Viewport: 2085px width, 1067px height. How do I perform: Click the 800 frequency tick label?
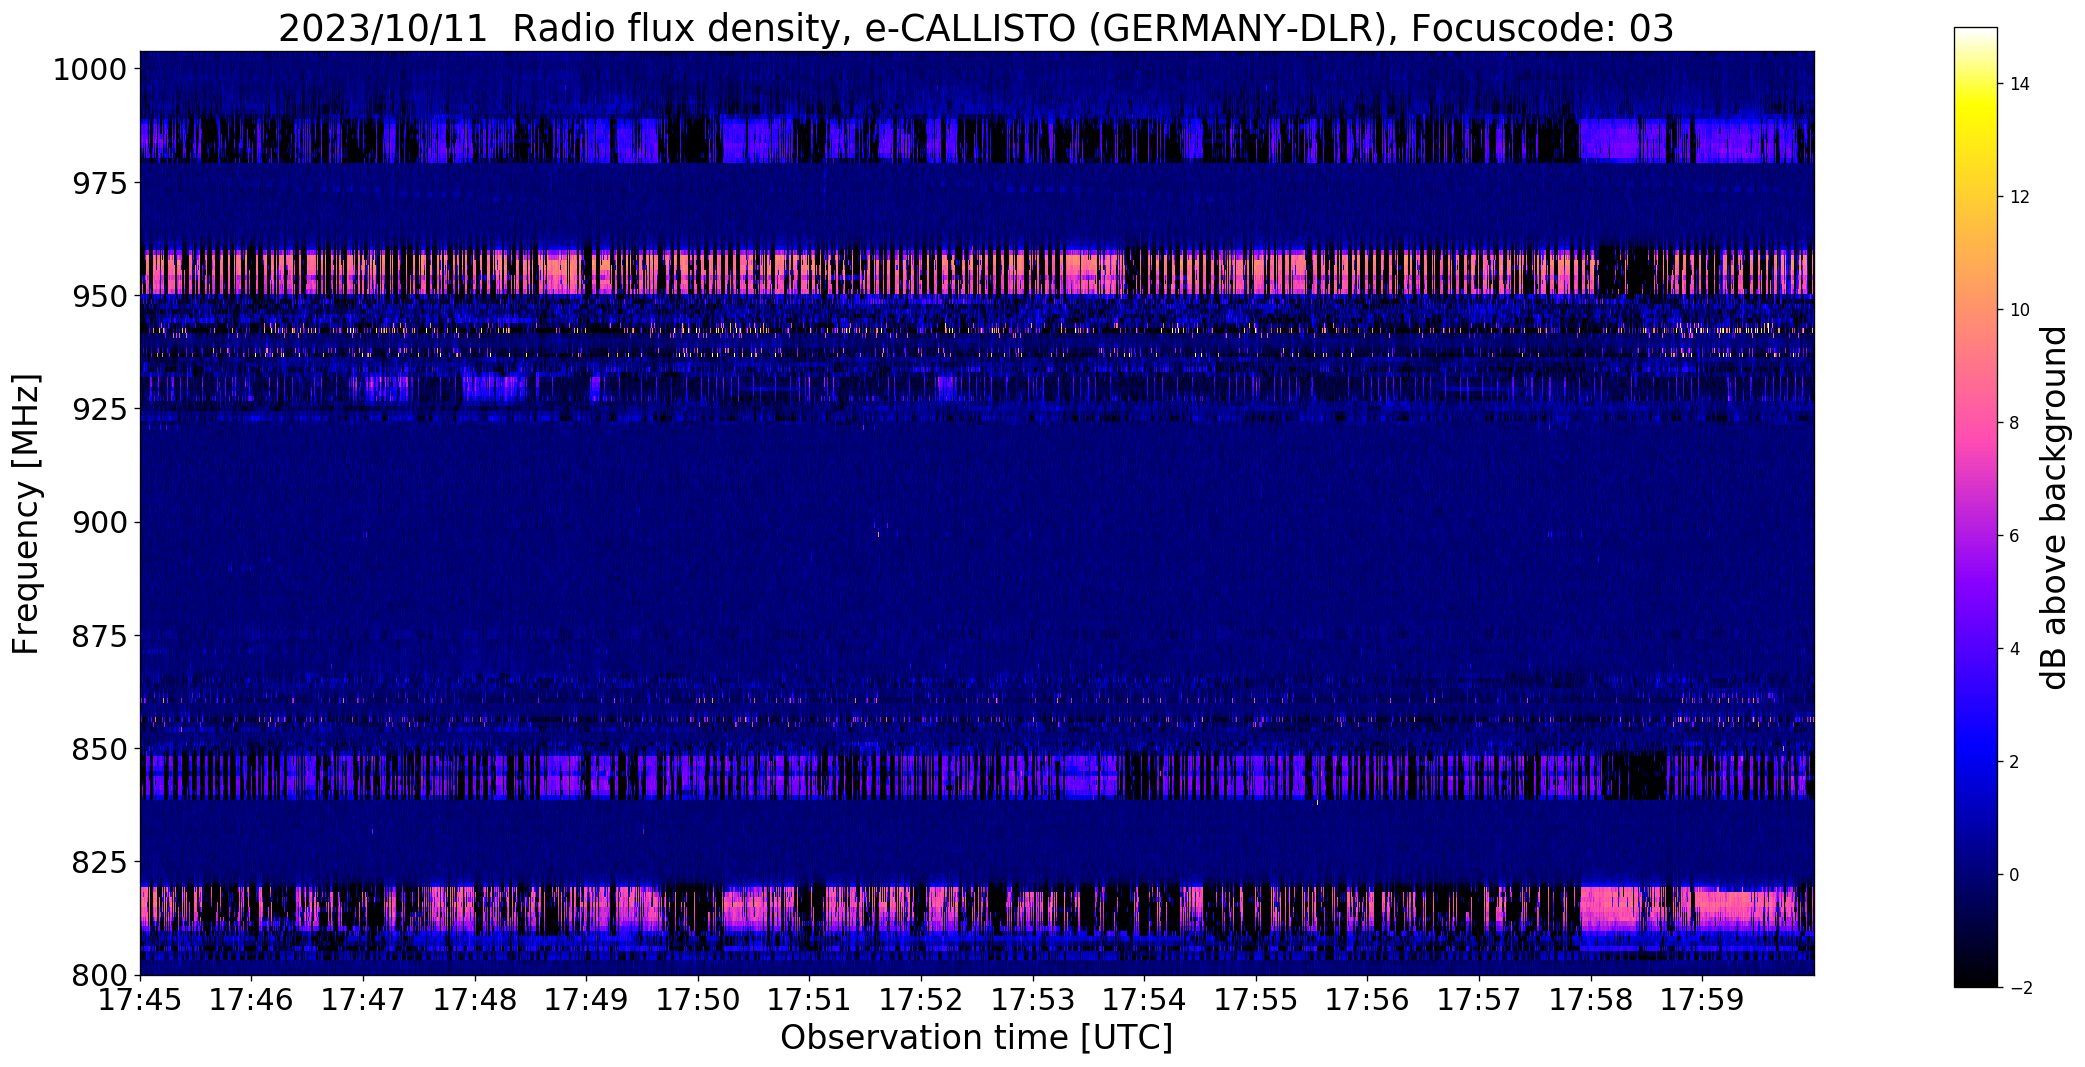[x=100, y=975]
